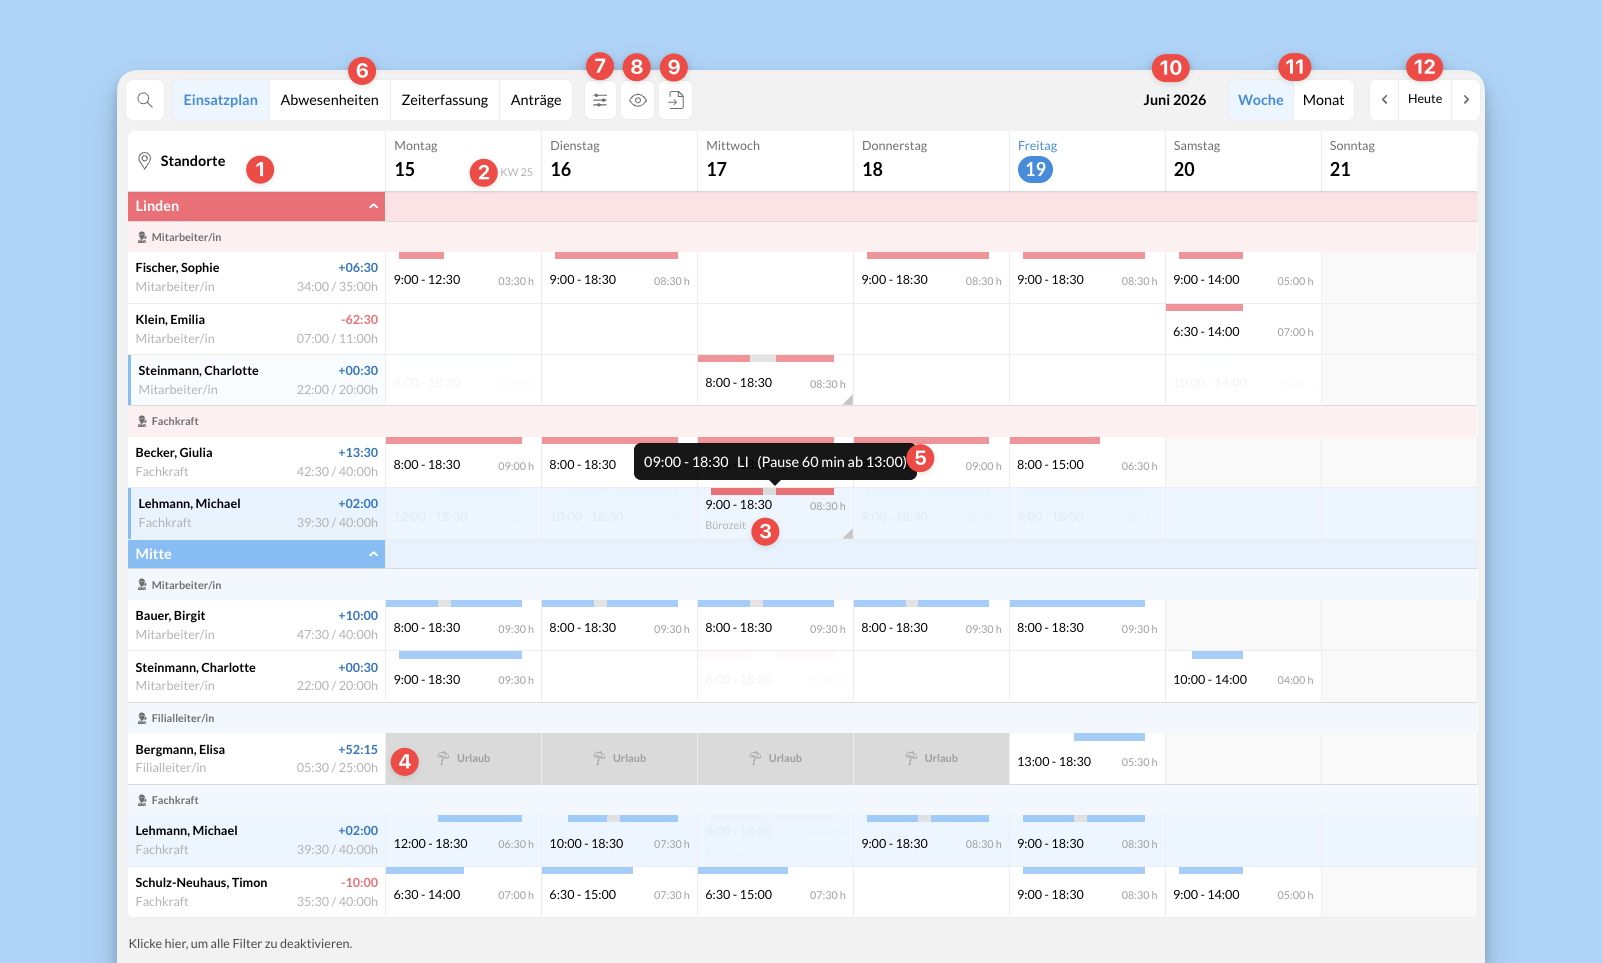Open the search magnifier icon

(145, 100)
